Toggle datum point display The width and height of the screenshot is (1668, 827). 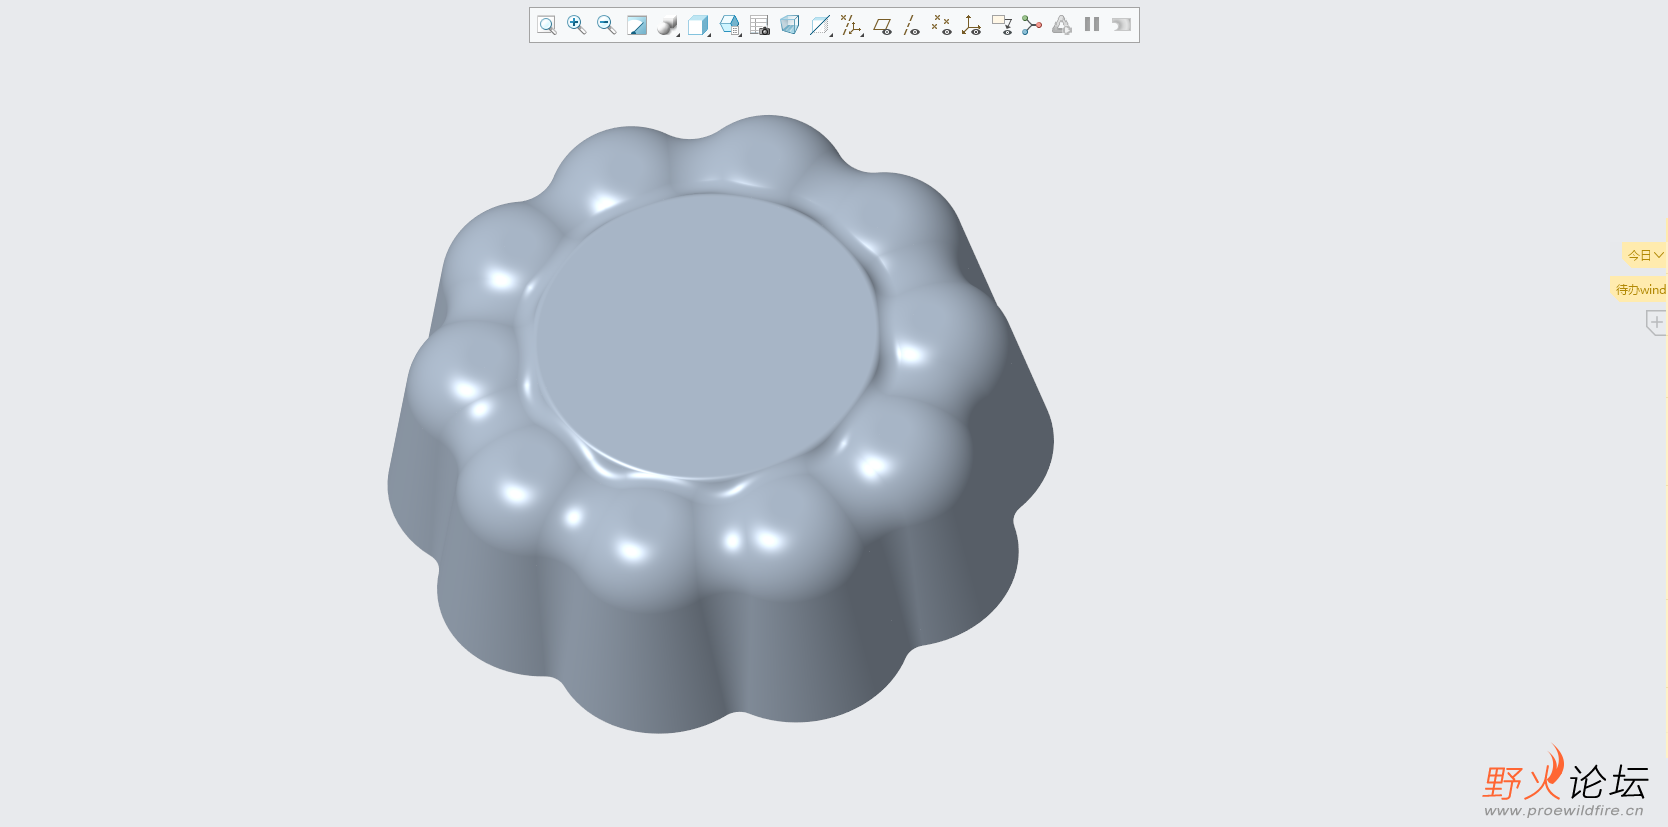(x=941, y=25)
